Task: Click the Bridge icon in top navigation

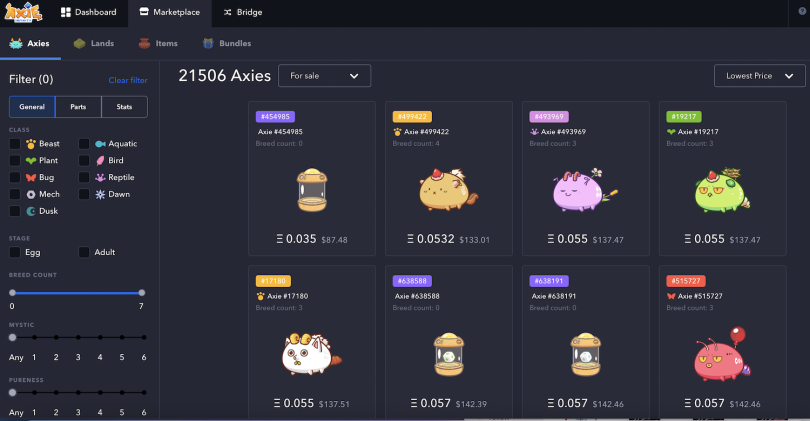Action: [228, 13]
